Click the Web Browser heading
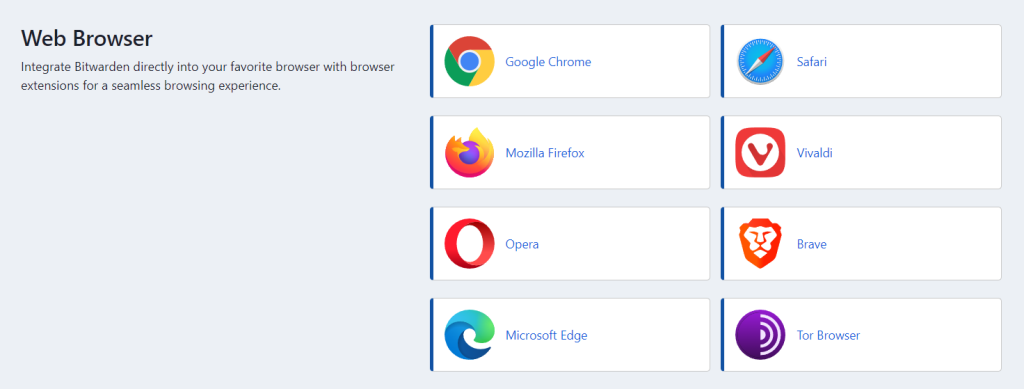The image size is (1024, 389). (86, 39)
